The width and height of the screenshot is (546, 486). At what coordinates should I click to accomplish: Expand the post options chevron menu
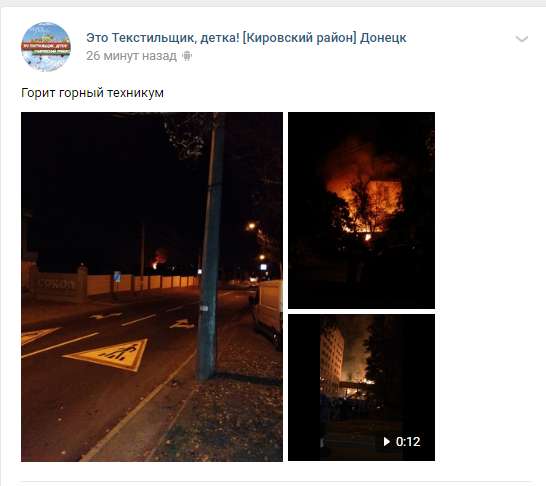click(x=522, y=38)
